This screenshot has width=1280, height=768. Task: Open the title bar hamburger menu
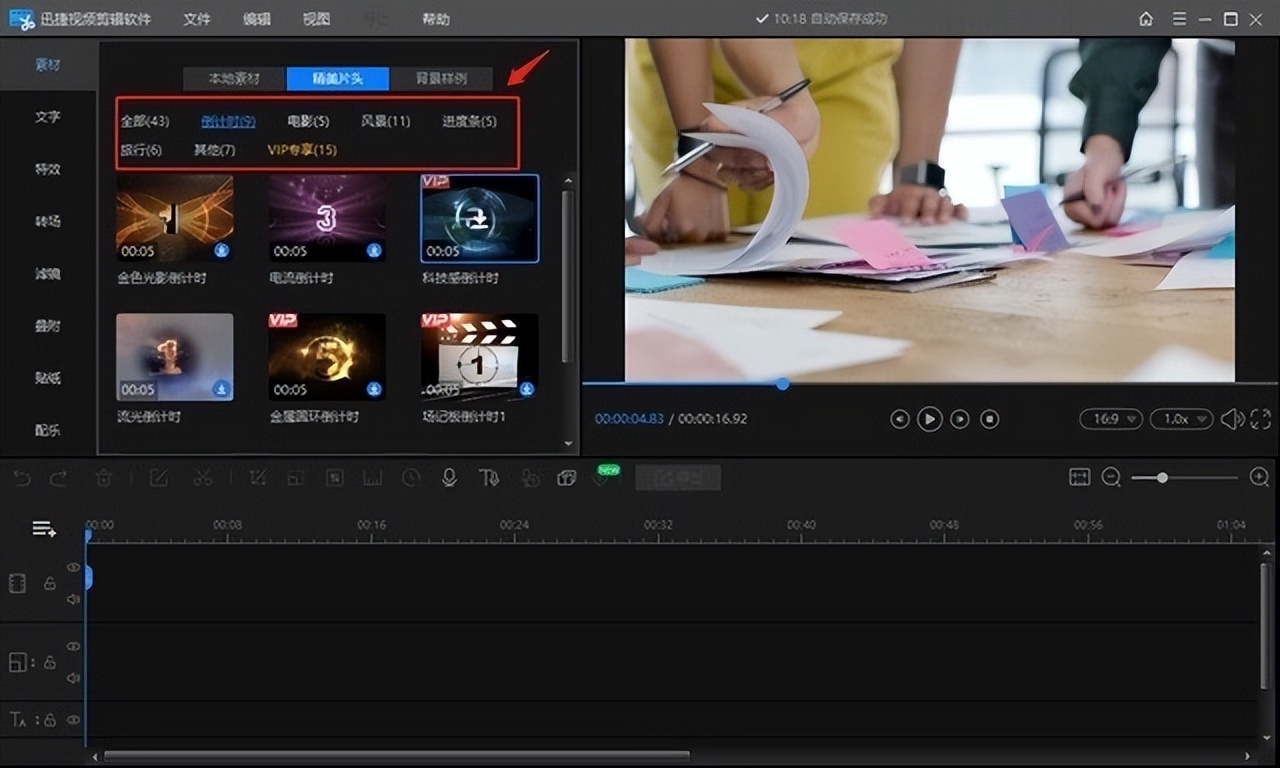coord(1180,19)
